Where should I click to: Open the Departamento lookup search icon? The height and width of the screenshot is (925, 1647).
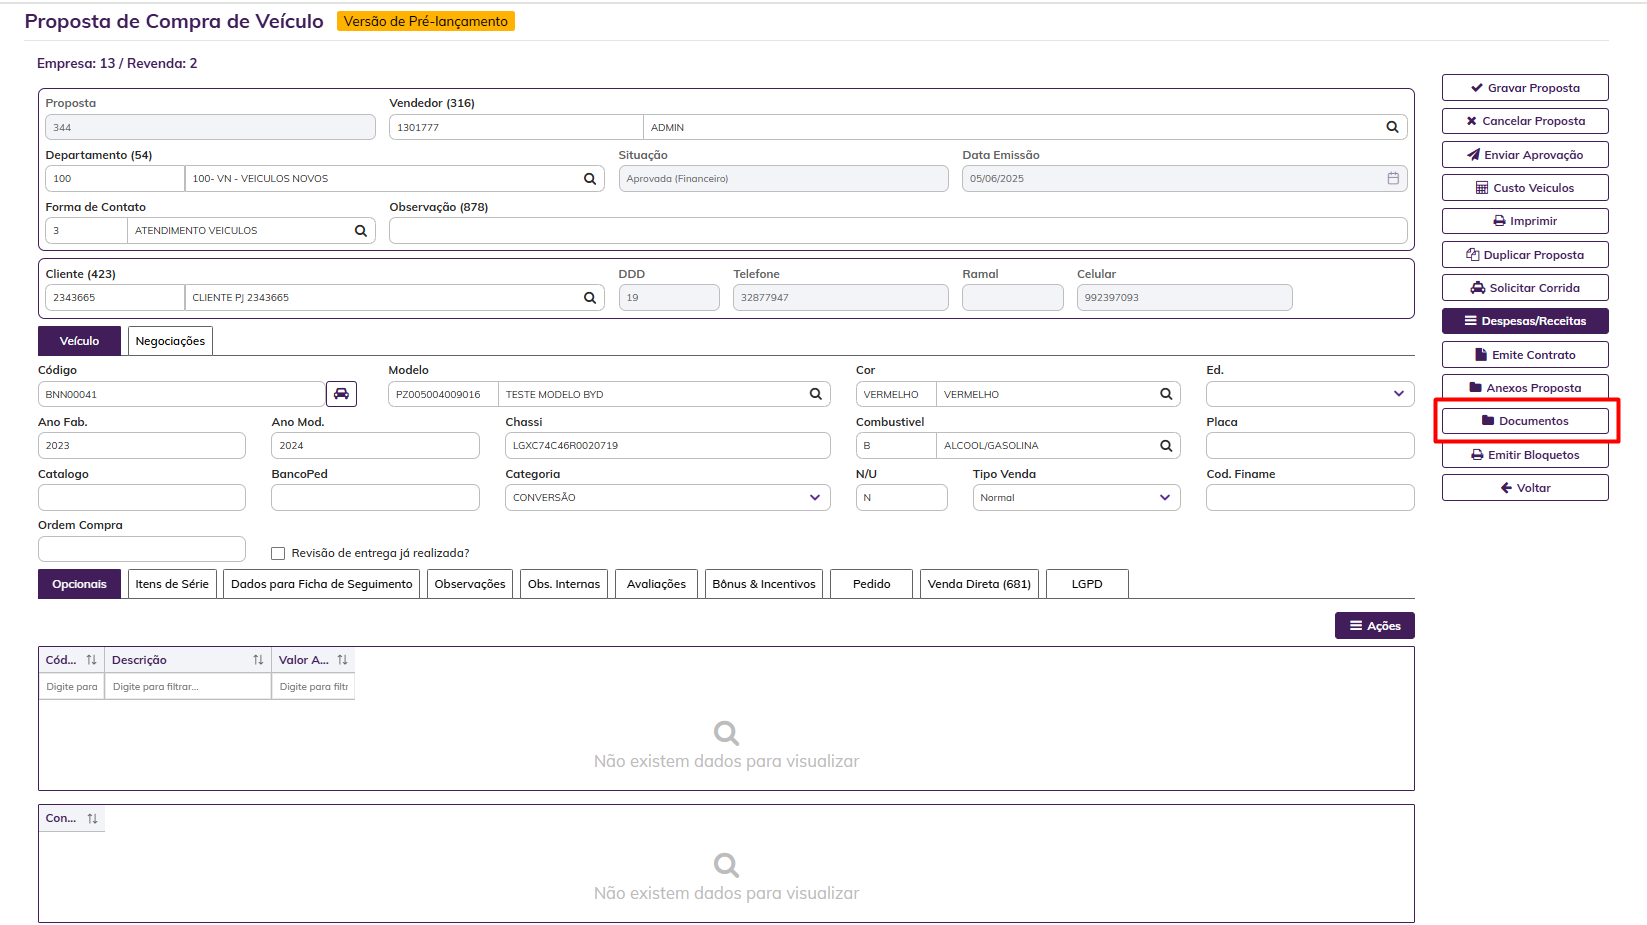click(x=590, y=179)
